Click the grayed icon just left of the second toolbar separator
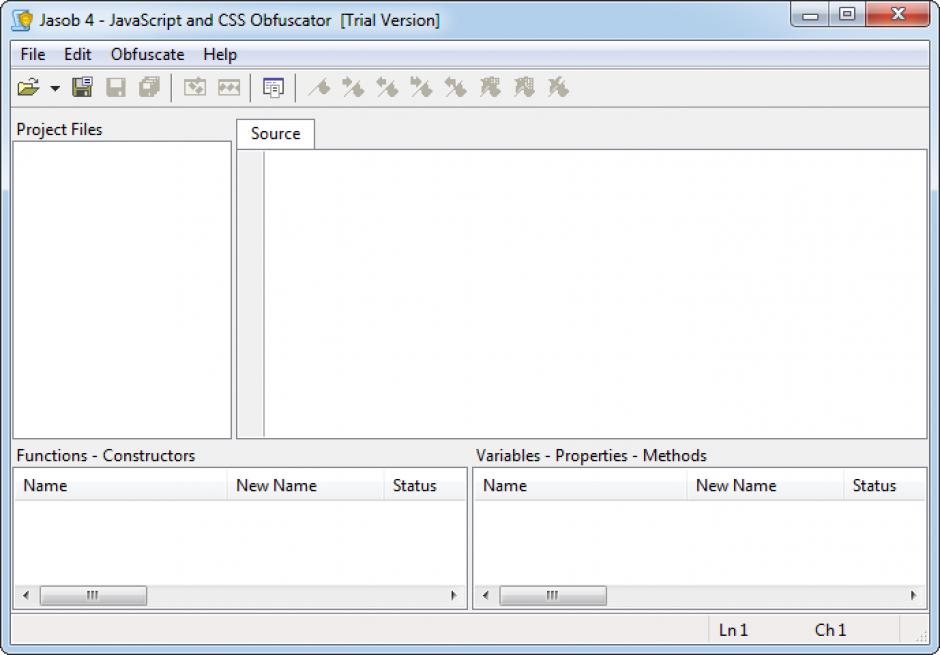The height and width of the screenshot is (655, 940). [x=229, y=87]
